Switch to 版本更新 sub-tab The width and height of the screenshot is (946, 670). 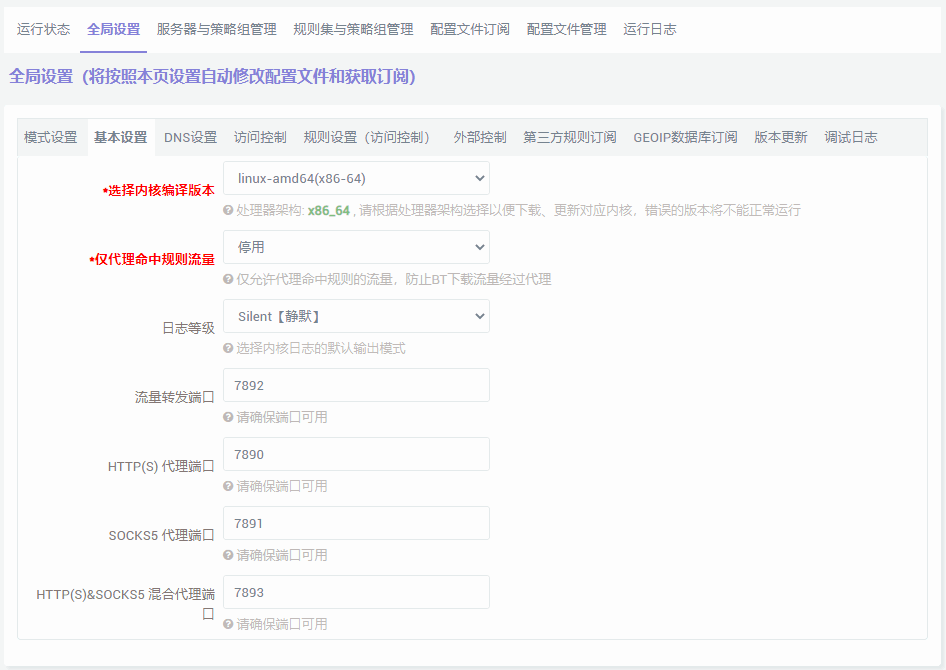coord(780,137)
